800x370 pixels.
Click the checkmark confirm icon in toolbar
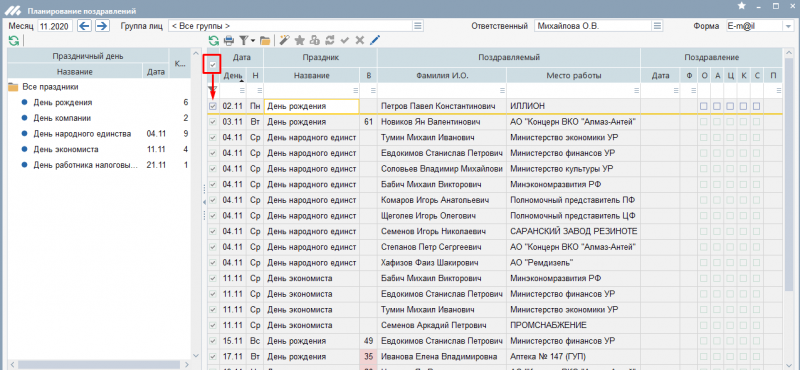[345, 40]
